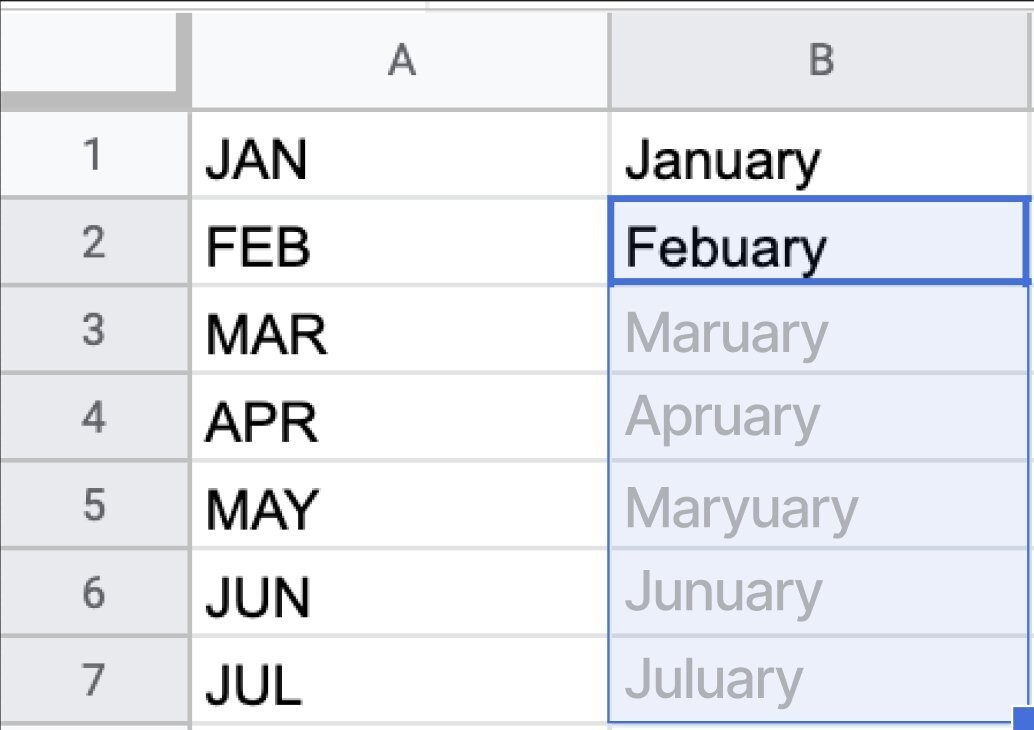The image size is (1034, 730).
Task: Click the active cell Febuary
Action: [x=820, y=242]
